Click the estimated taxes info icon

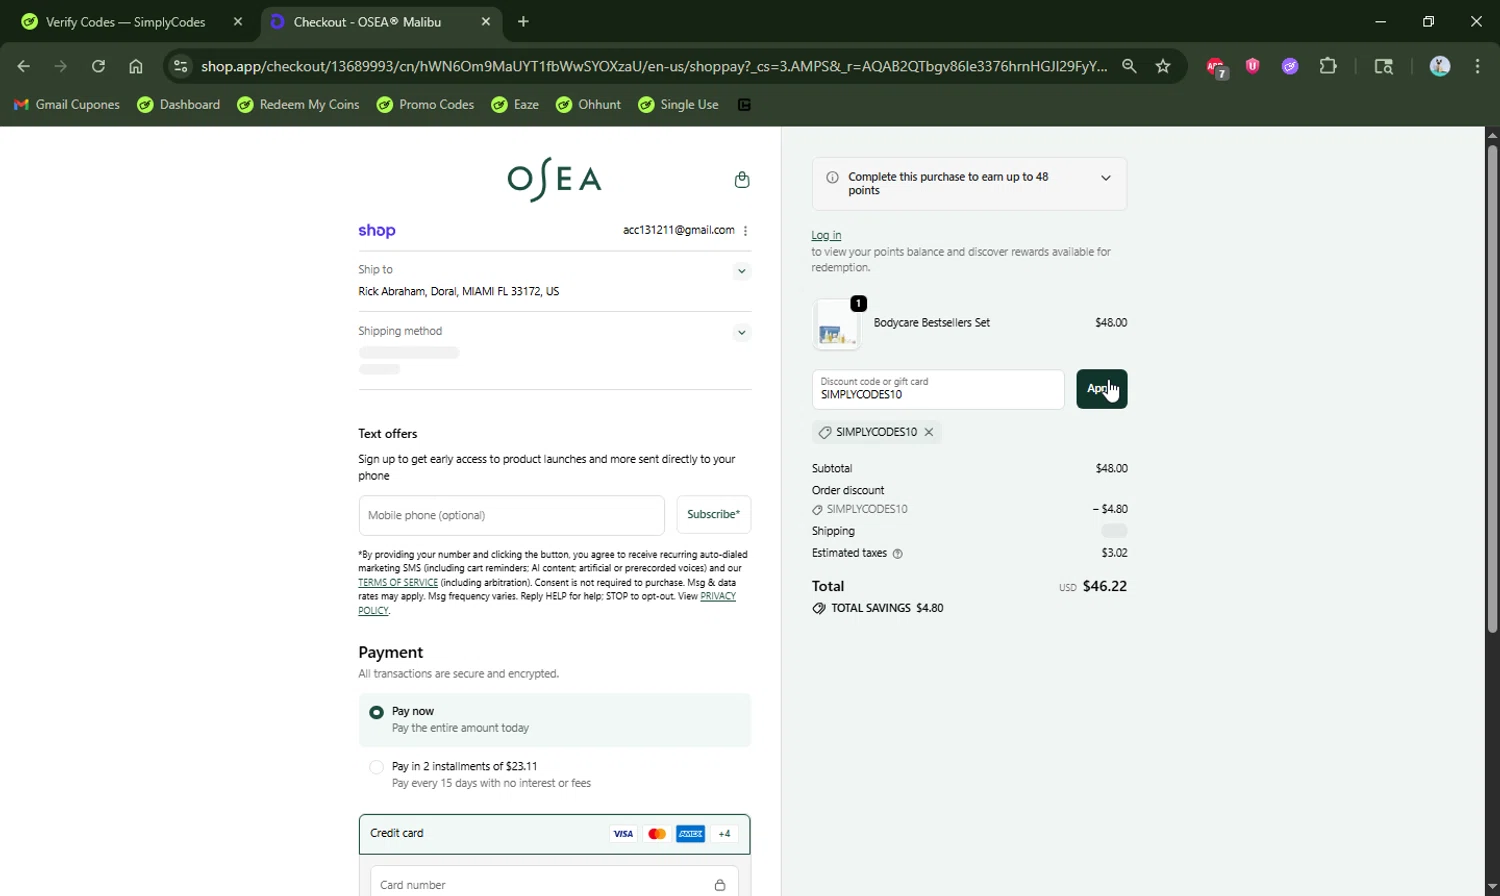tap(897, 554)
